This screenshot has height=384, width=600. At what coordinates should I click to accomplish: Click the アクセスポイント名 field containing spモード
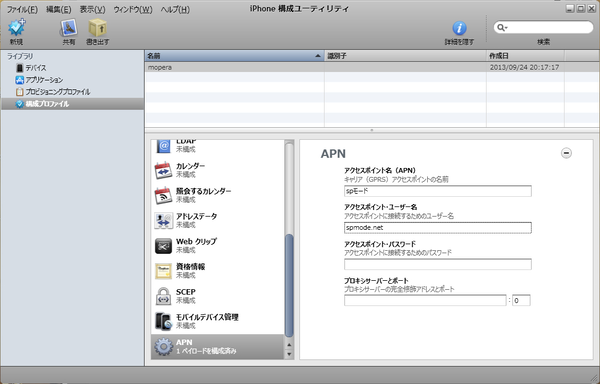tap(438, 191)
